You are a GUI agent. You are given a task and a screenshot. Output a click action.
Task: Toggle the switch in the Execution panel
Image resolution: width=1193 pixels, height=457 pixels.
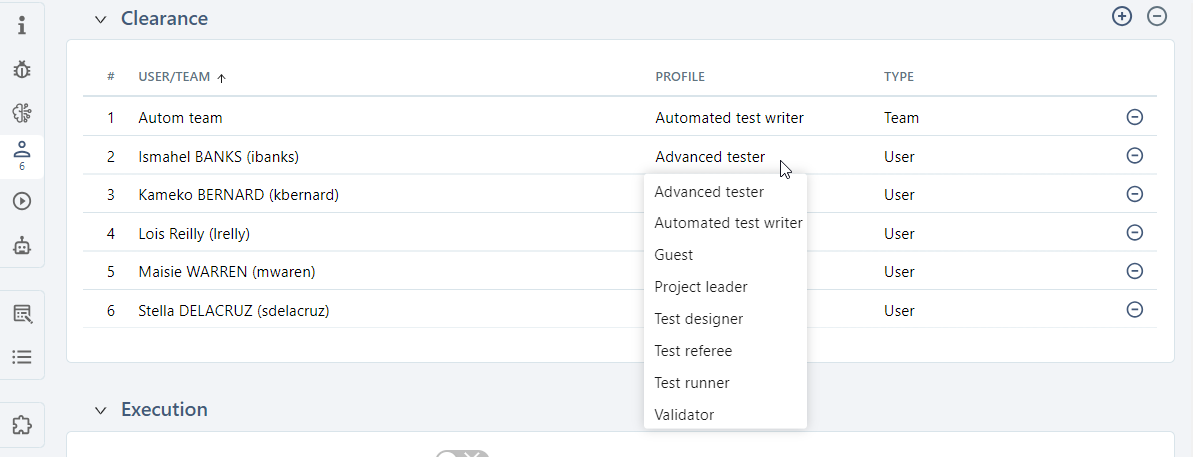pos(461,455)
